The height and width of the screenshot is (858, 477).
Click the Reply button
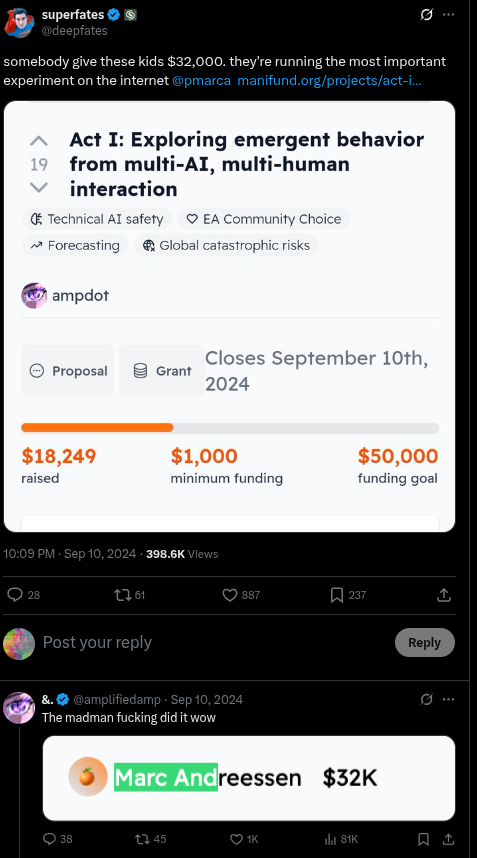tap(424, 642)
